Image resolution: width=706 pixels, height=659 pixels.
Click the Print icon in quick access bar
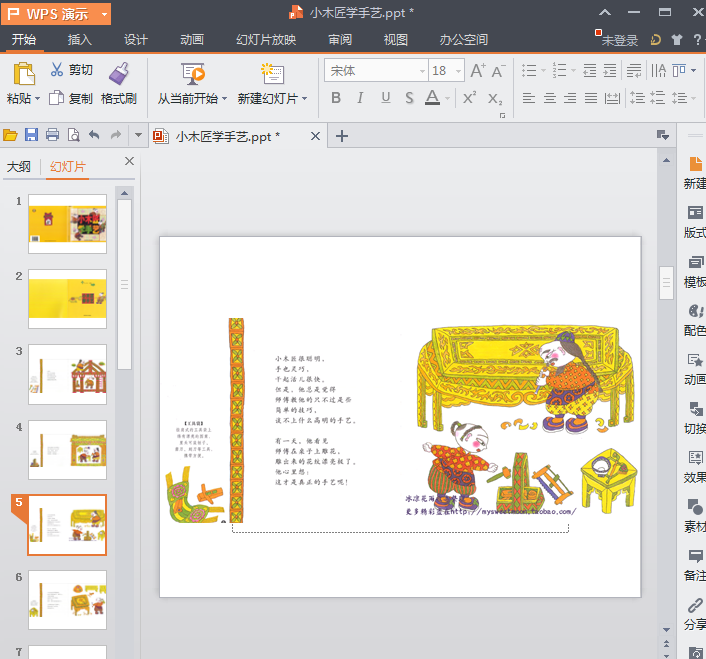(x=52, y=135)
